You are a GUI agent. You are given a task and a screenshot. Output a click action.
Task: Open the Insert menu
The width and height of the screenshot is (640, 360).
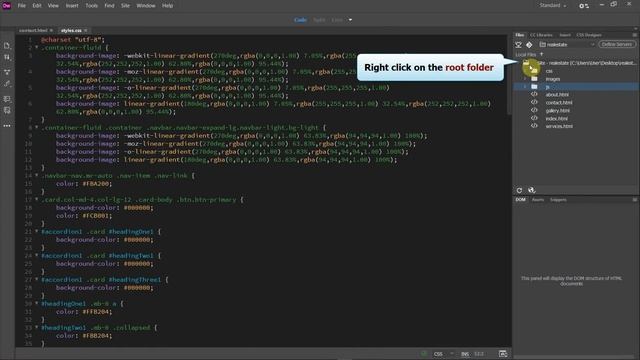point(72,6)
